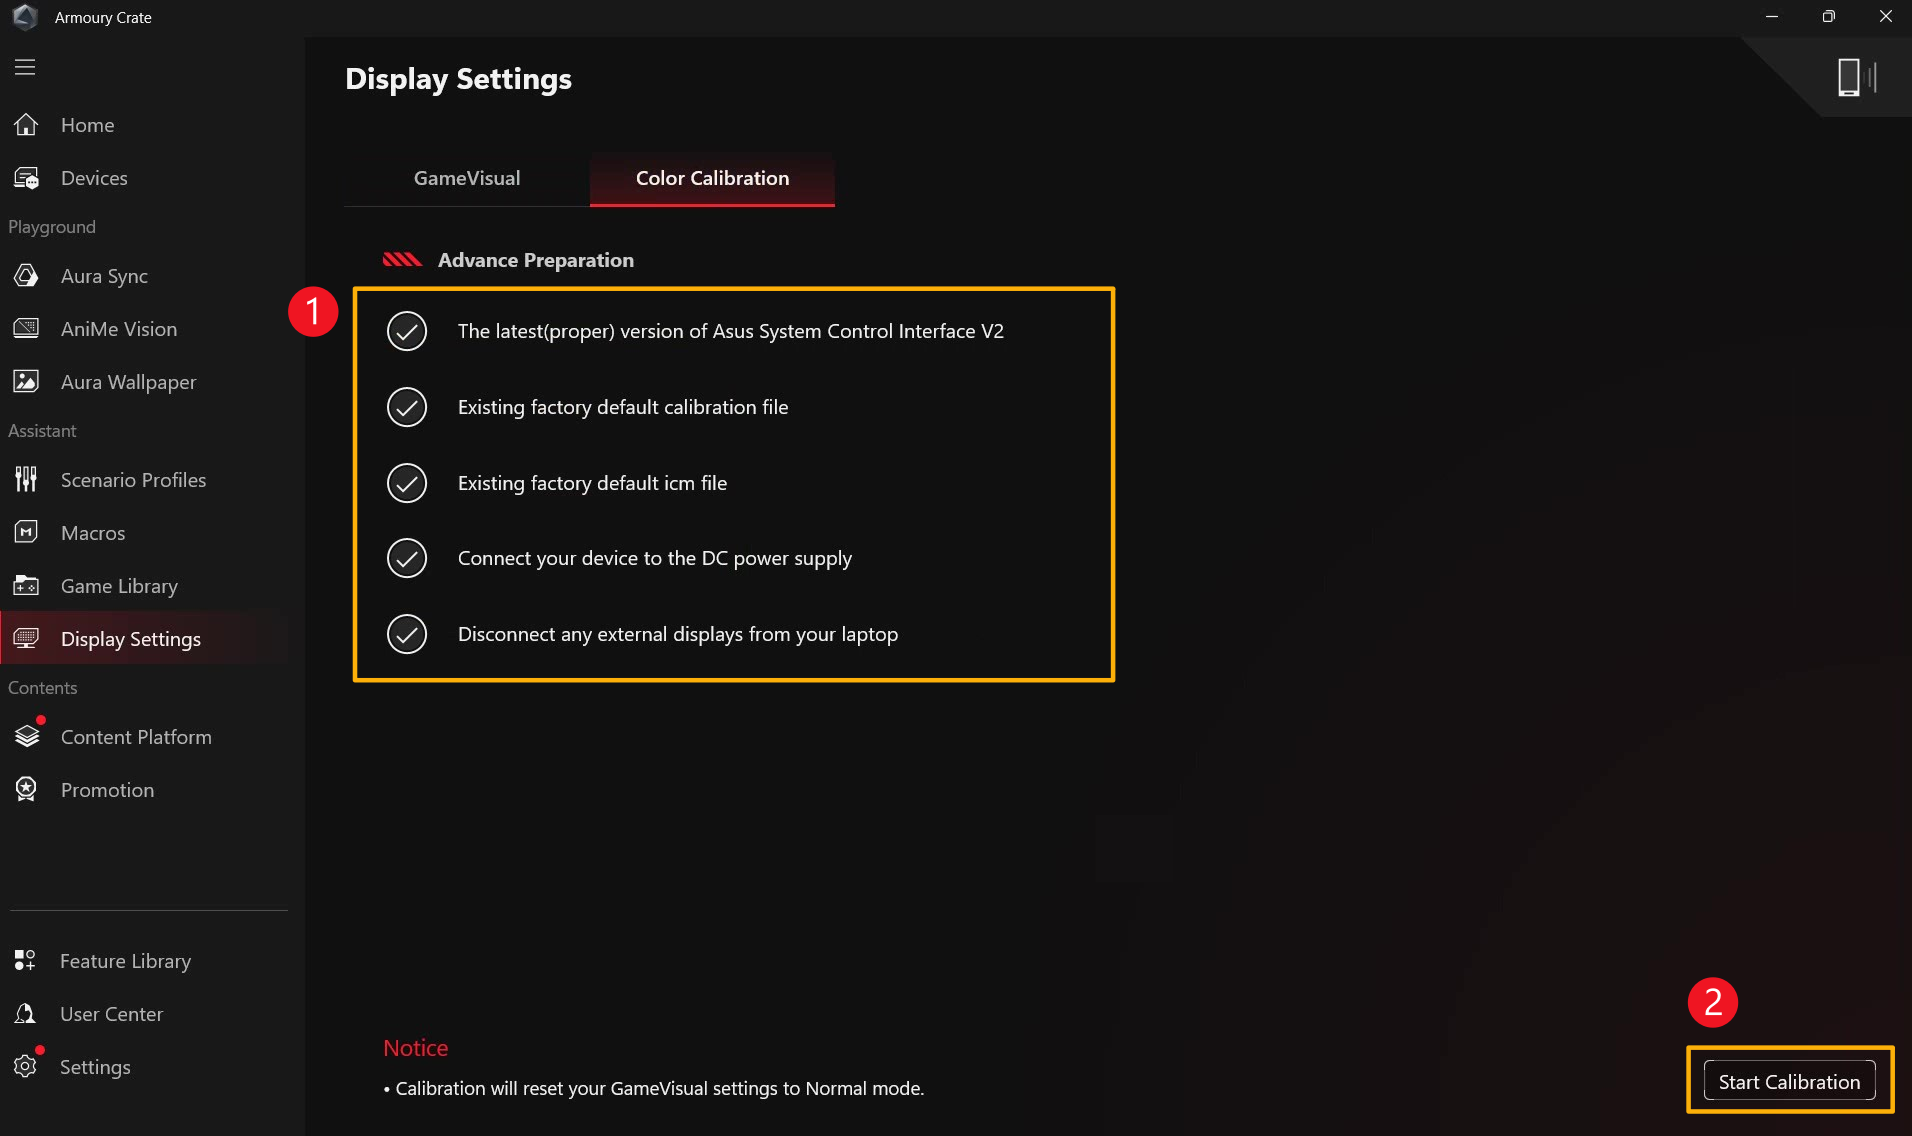Image resolution: width=1912 pixels, height=1136 pixels.
Task: Click the Macros icon
Action: coord(26,533)
